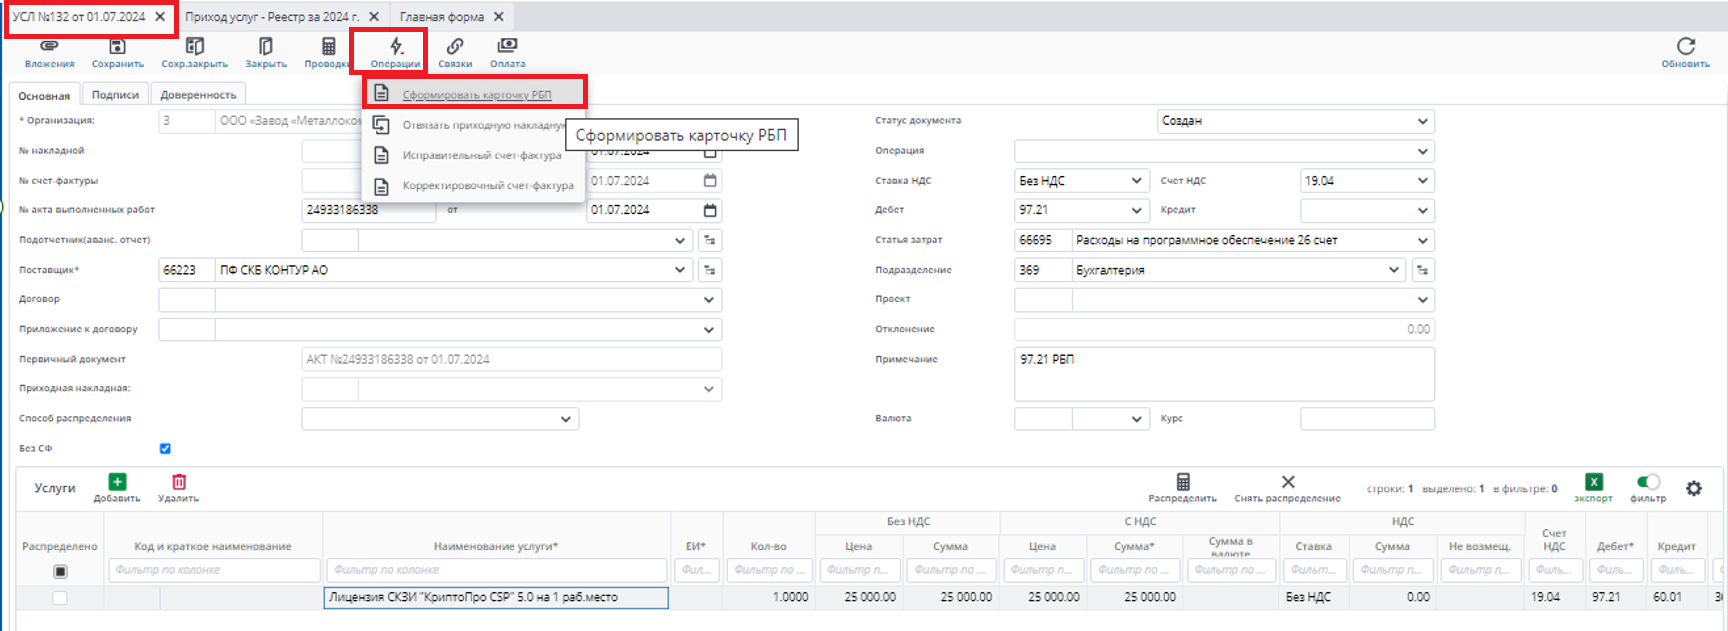1728x631 pixels.
Task: Tick the checkbox in the КриптоПро license row
Action: pos(60,598)
